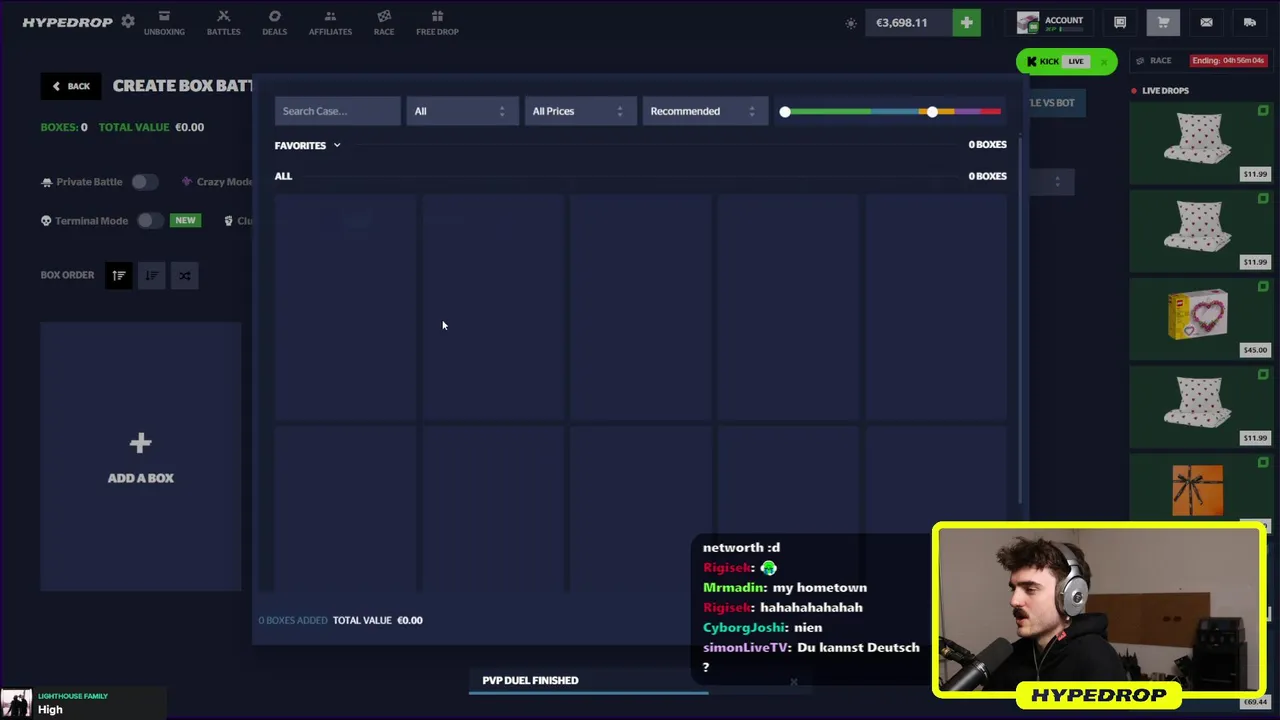Select shuffle box order icon
Image resolution: width=1280 pixels, height=720 pixels.
point(184,275)
